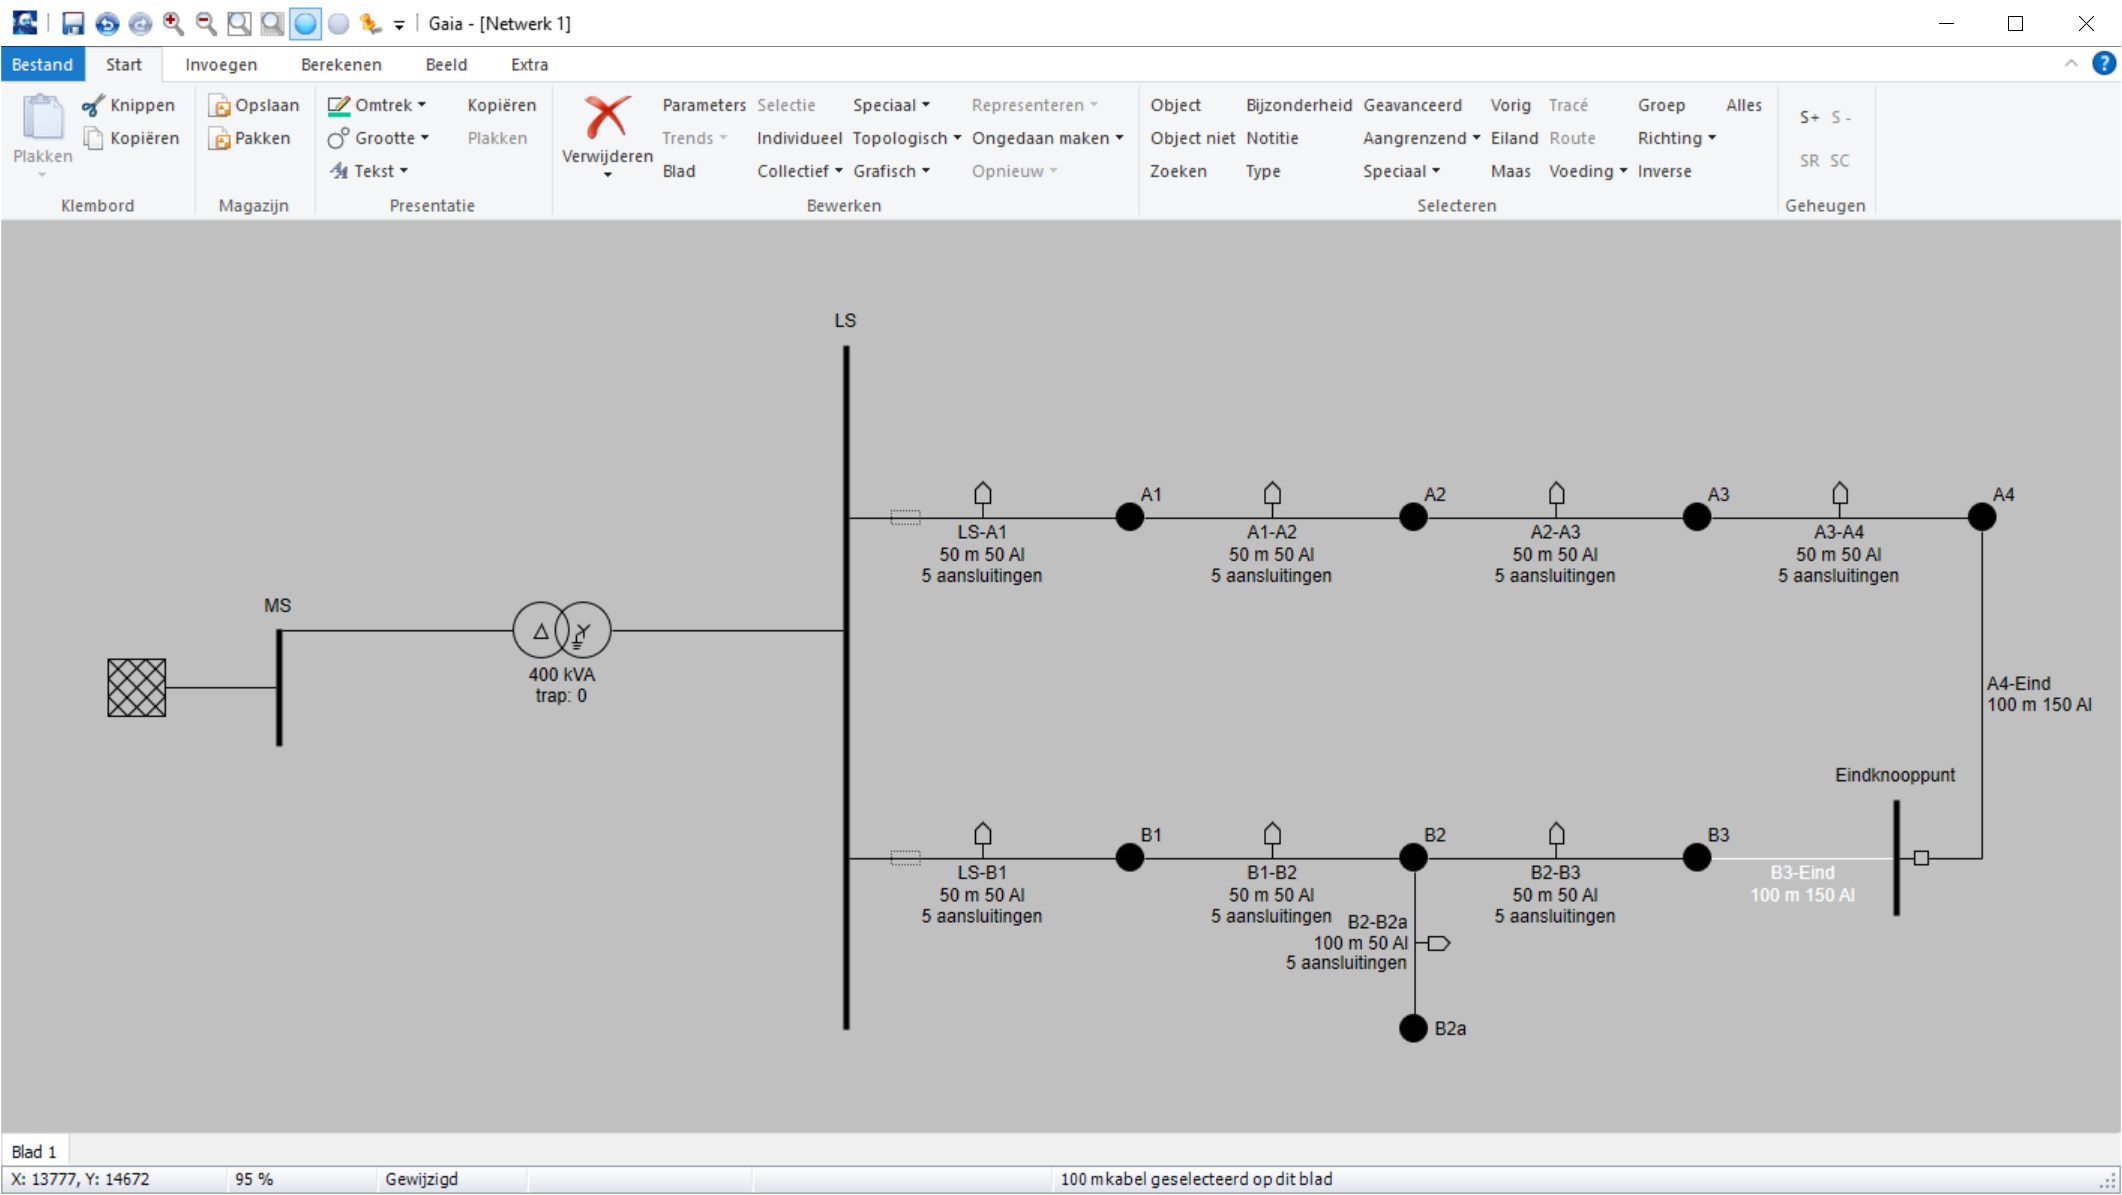The width and height of the screenshot is (2122, 1195).
Task: Click the Zoom in magnifier icon
Action: 173,23
